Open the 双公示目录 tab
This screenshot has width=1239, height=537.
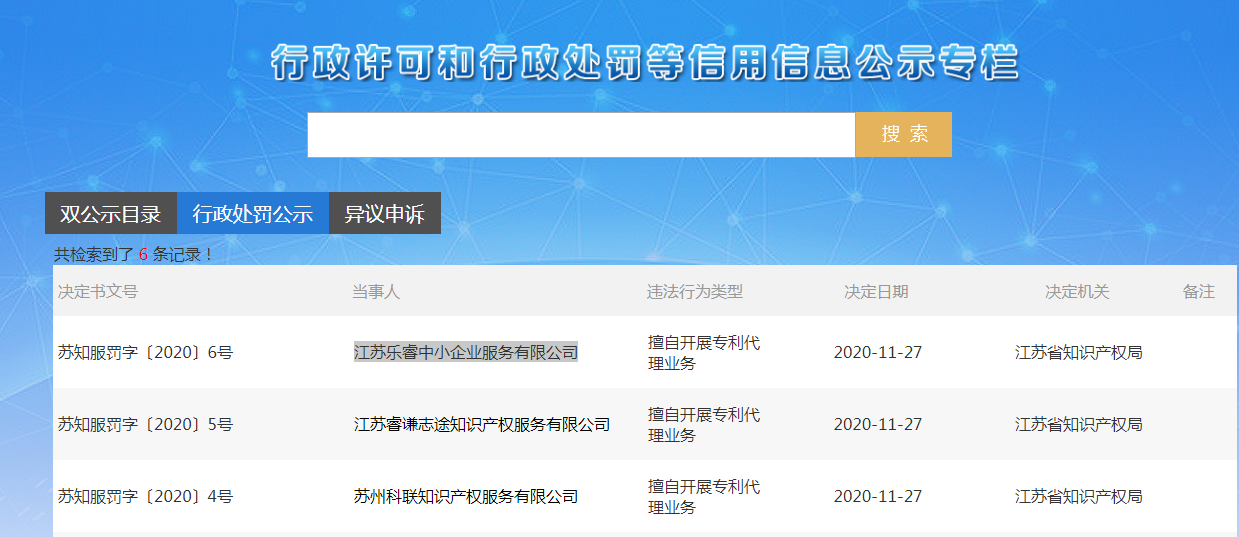pos(111,213)
